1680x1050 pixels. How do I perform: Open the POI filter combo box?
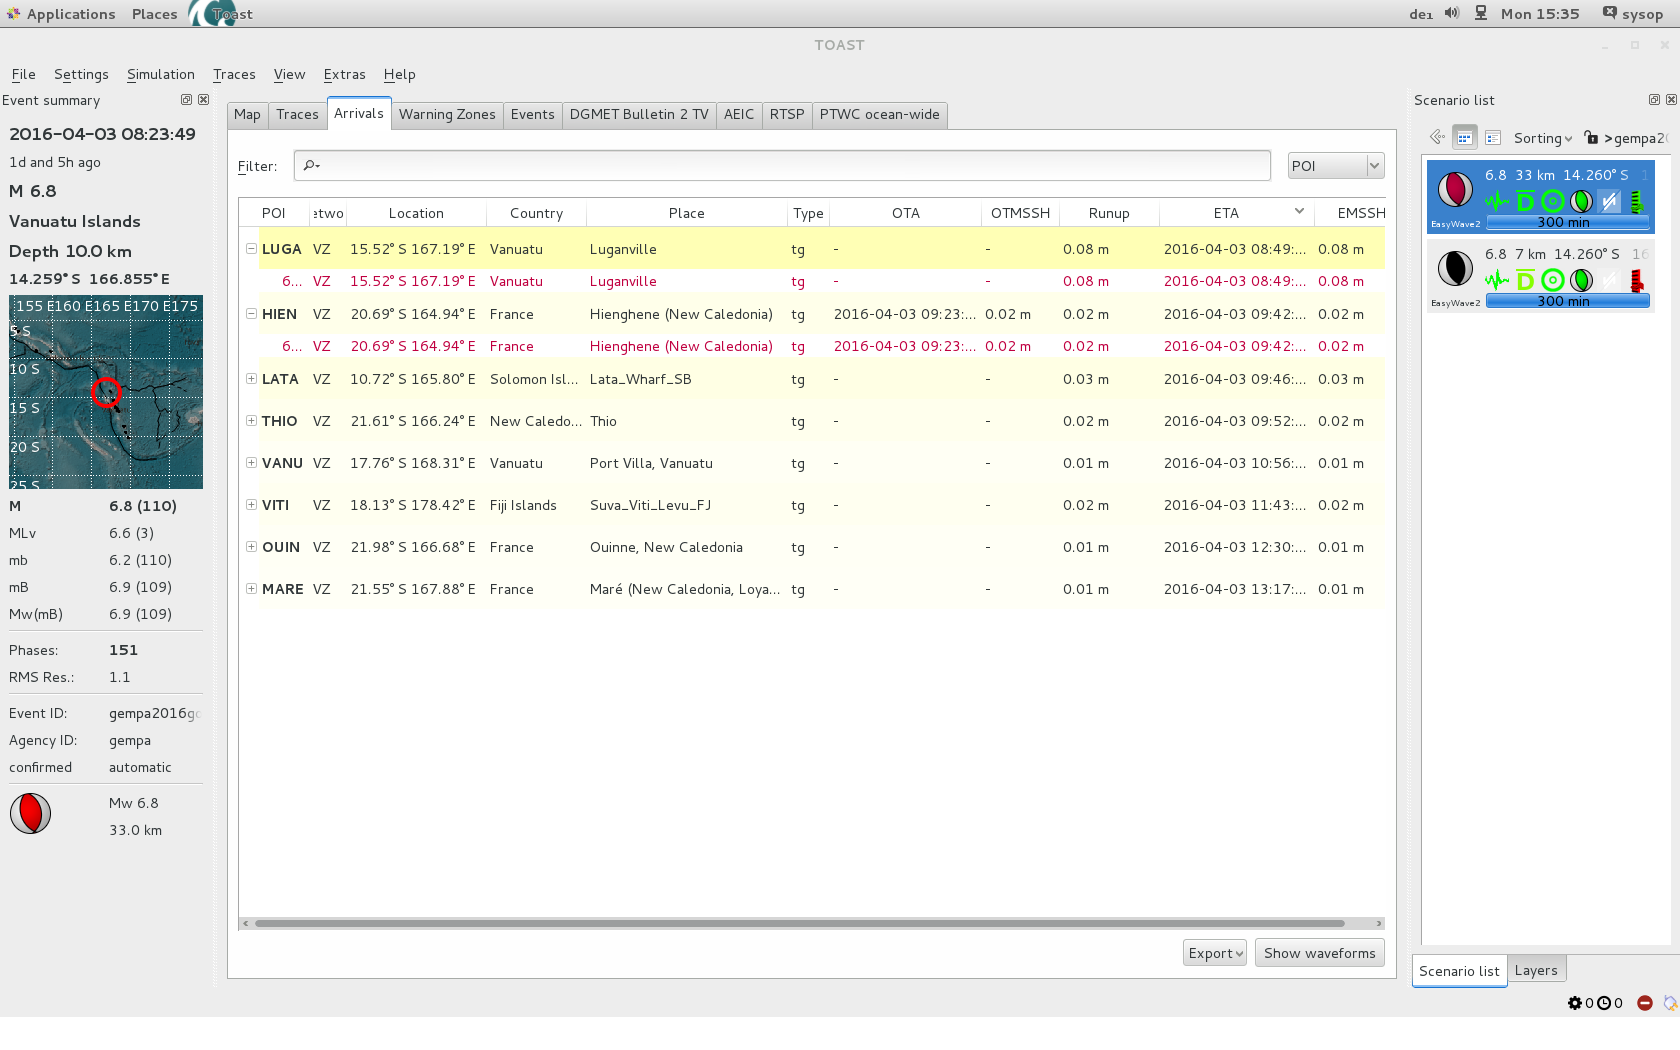tap(1336, 166)
